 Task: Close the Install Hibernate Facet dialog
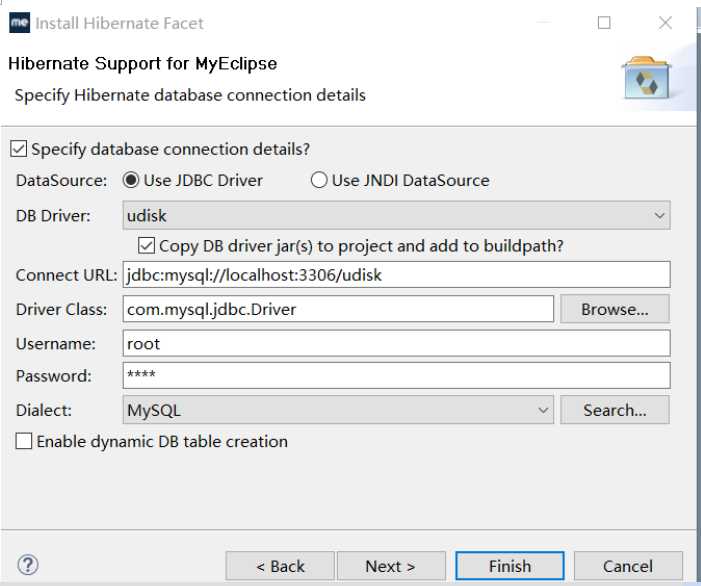tap(665, 22)
